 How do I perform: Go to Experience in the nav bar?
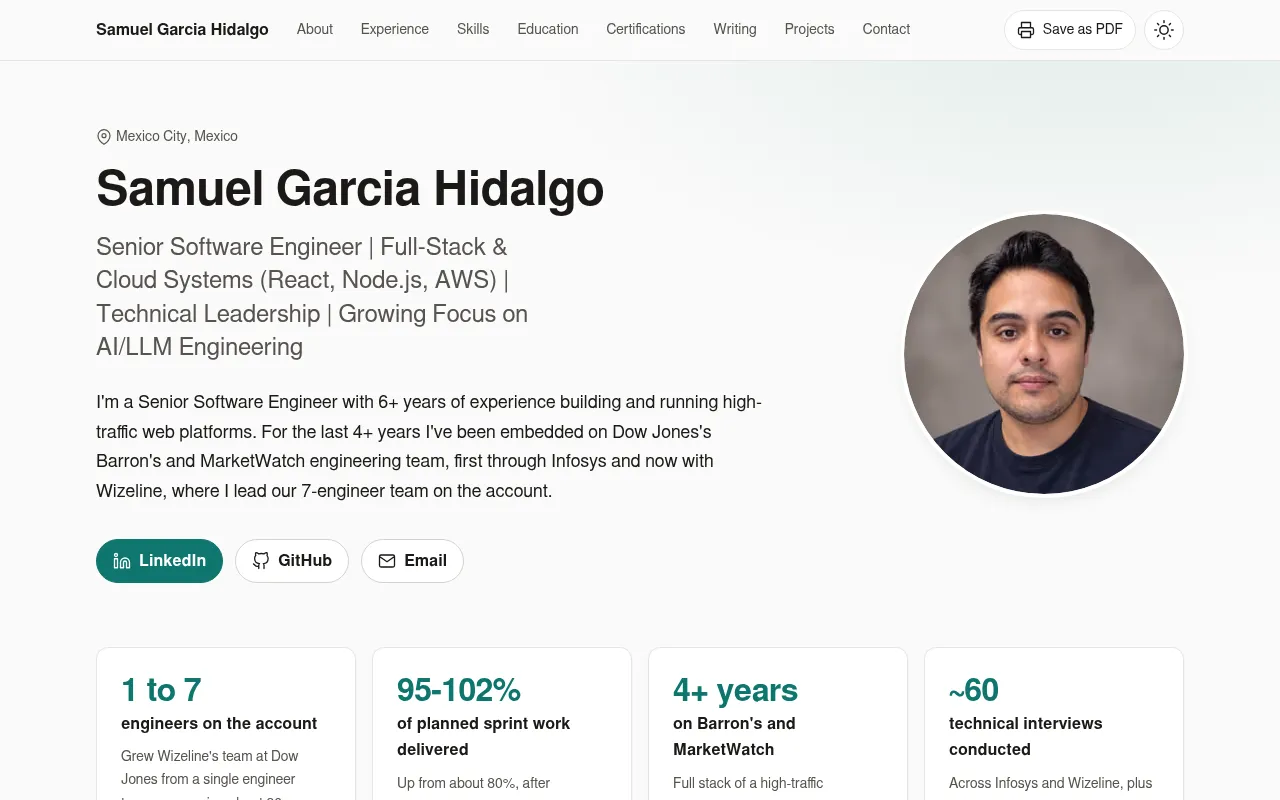point(395,29)
